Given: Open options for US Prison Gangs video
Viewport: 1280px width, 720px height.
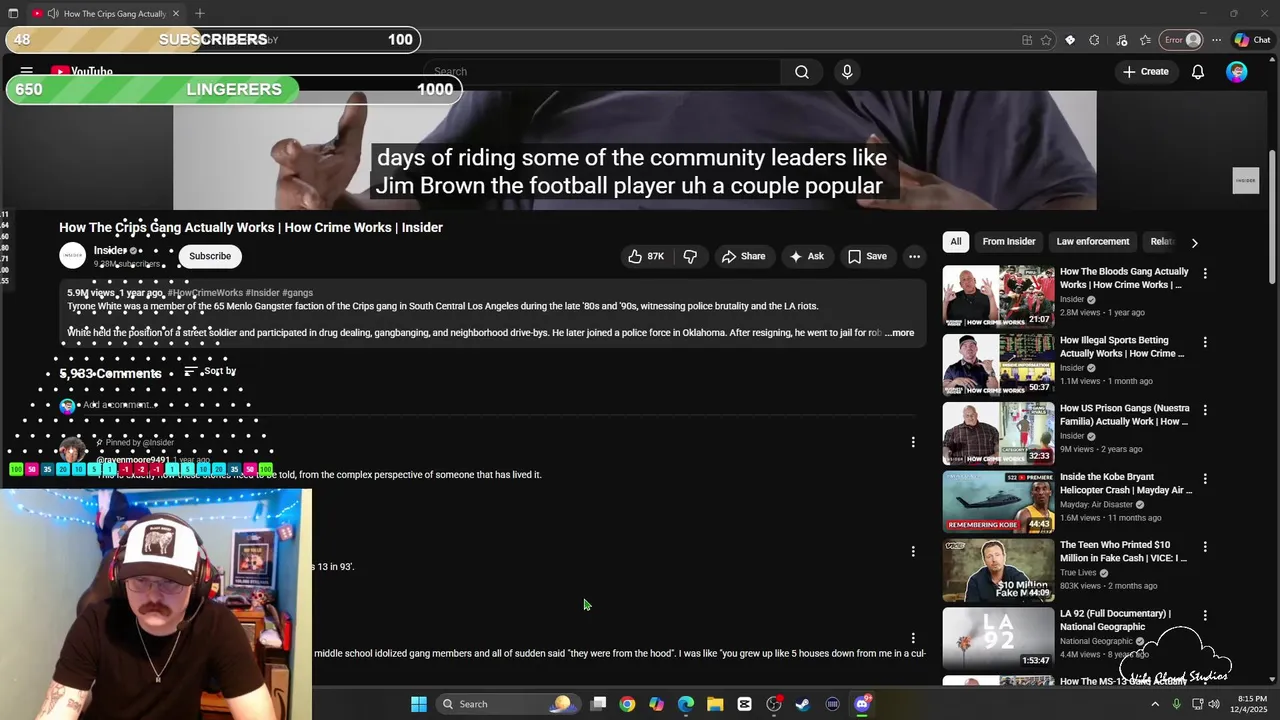Looking at the screenshot, I should (1205, 410).
